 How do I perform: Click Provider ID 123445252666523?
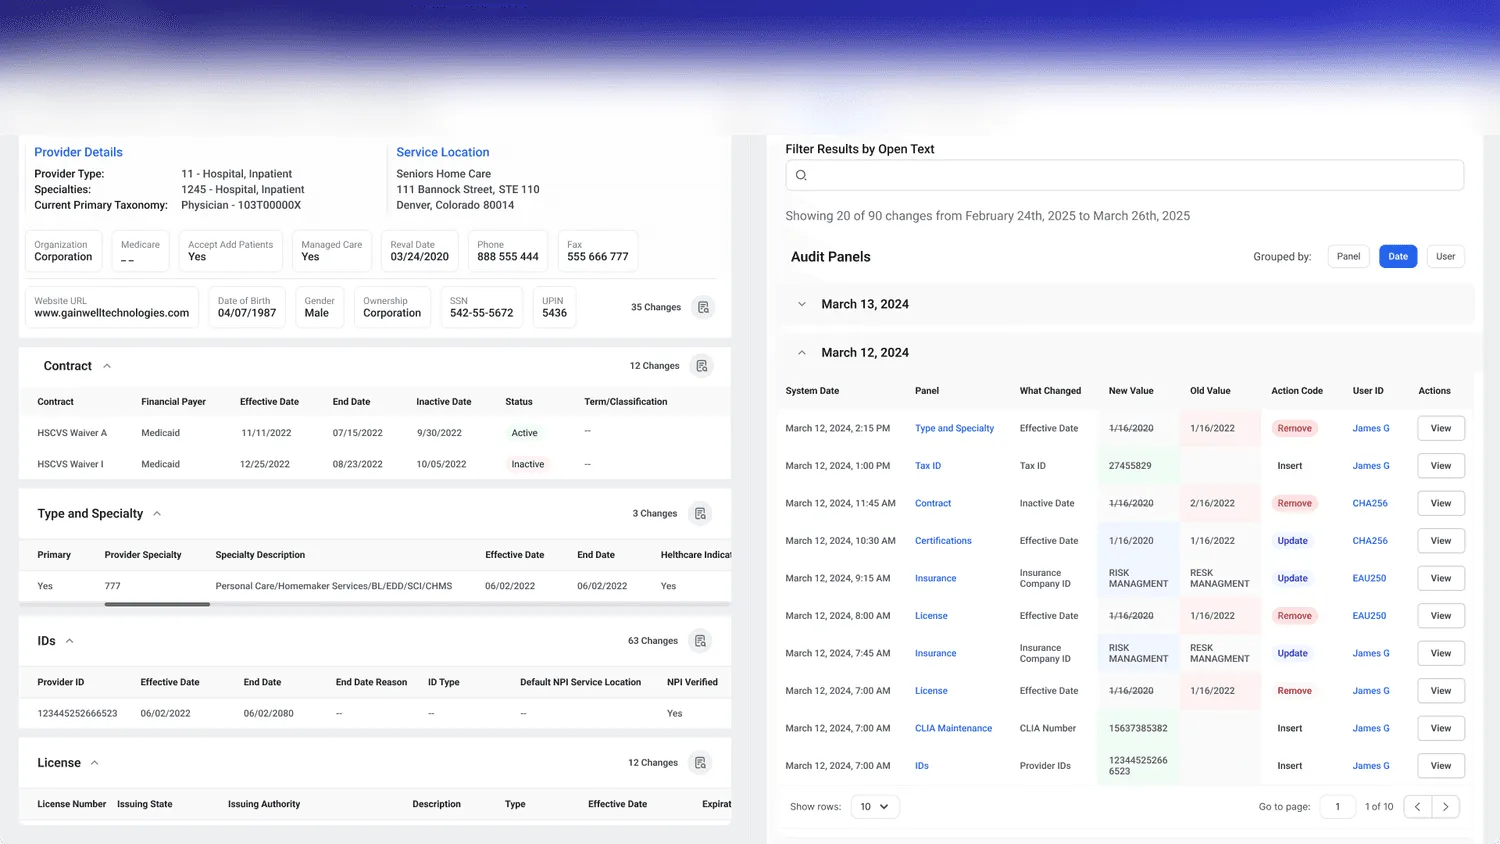77,714
